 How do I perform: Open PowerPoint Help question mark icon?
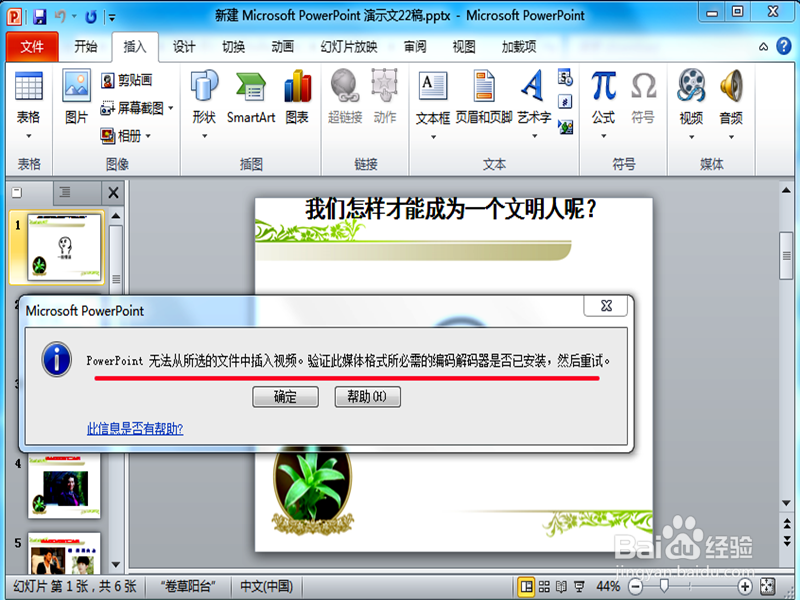tap(784, 46)
